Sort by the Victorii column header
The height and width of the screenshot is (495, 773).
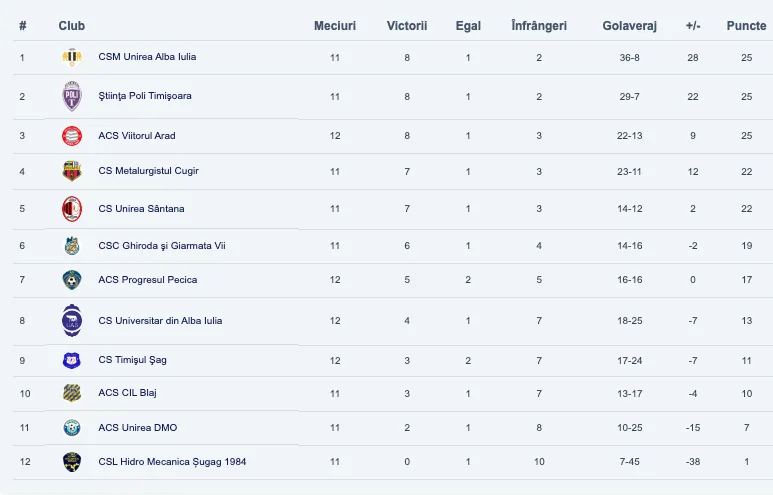click(x=407, y=25)
